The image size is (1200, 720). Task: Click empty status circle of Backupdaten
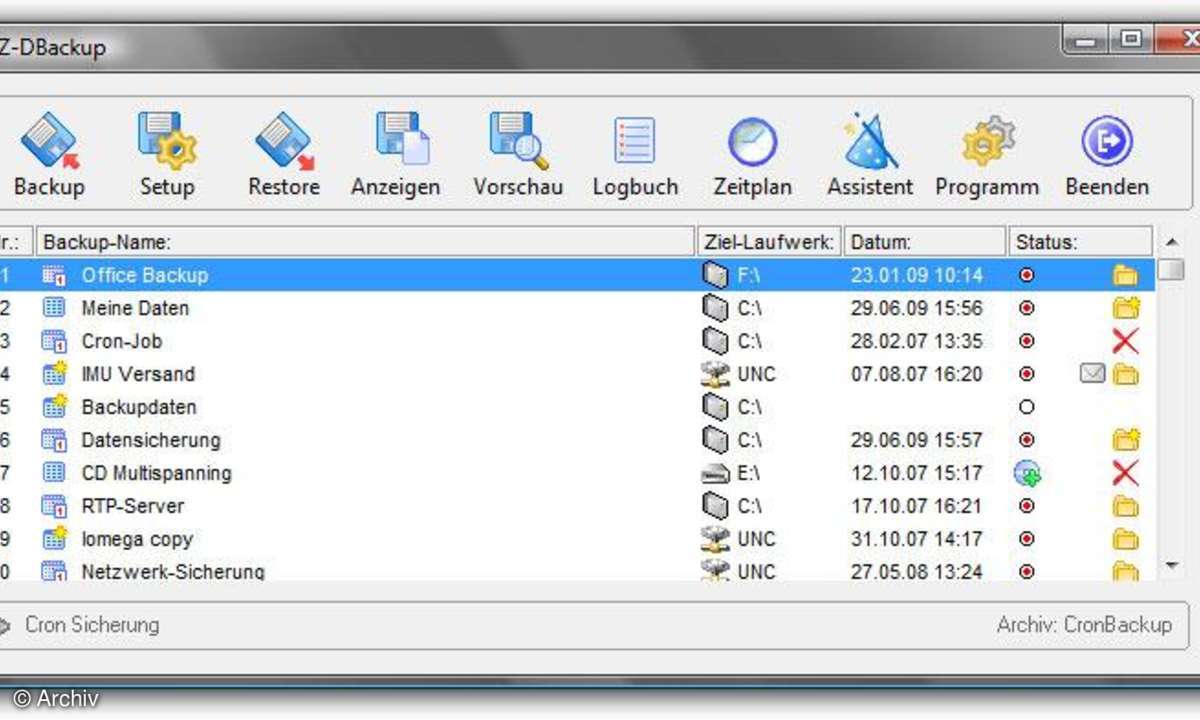pos(1026,407)
